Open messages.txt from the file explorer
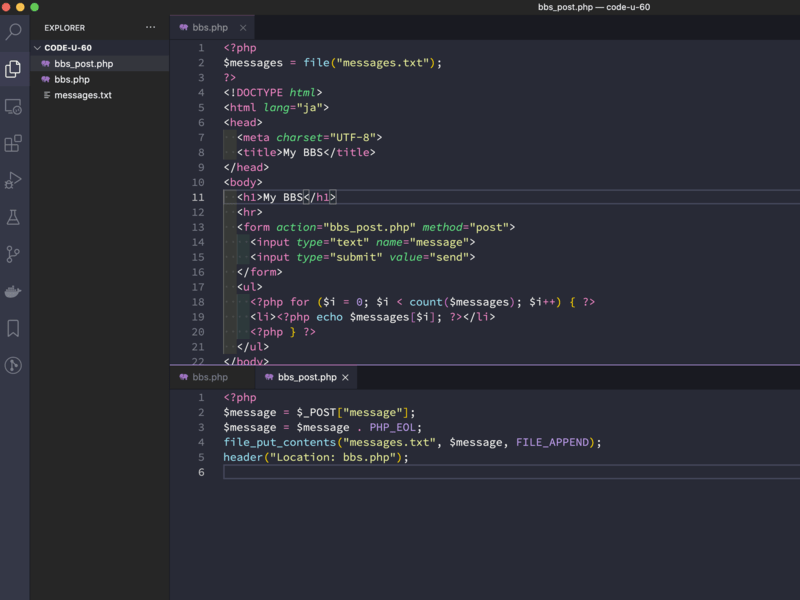 tap(82, 95)
